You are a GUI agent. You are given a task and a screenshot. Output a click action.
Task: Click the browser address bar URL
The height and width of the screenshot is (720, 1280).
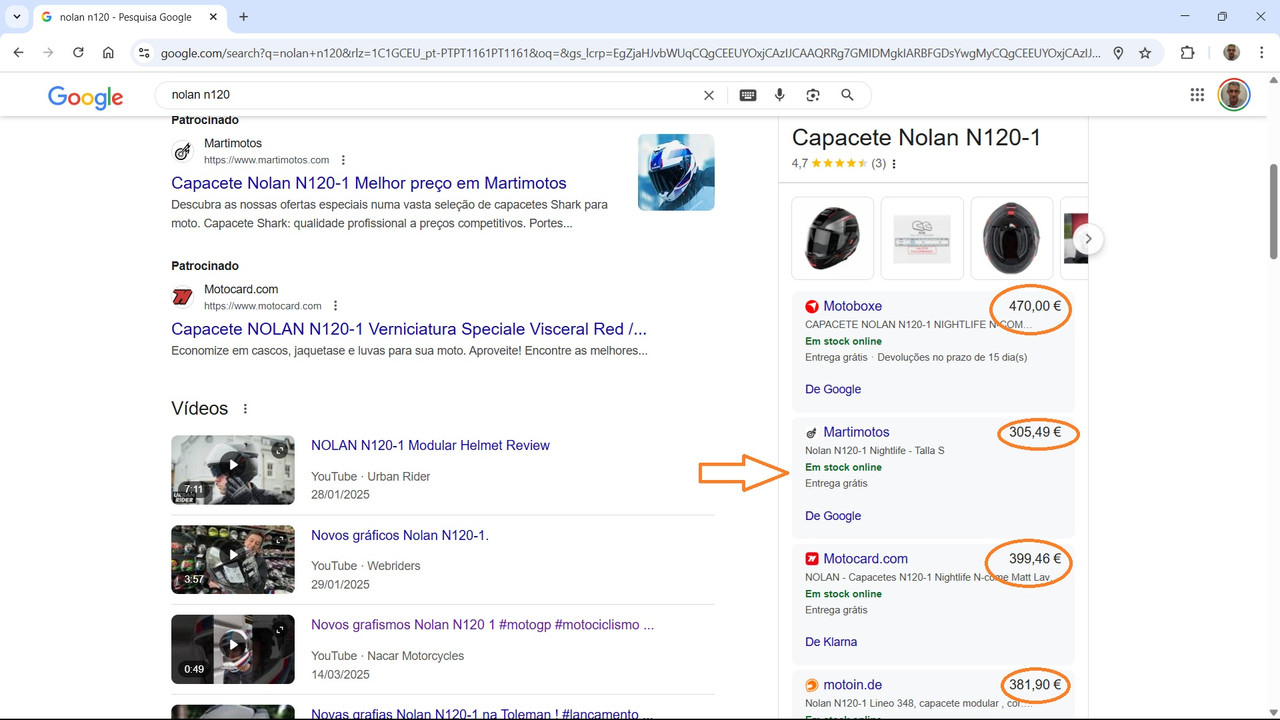[630, 53]
